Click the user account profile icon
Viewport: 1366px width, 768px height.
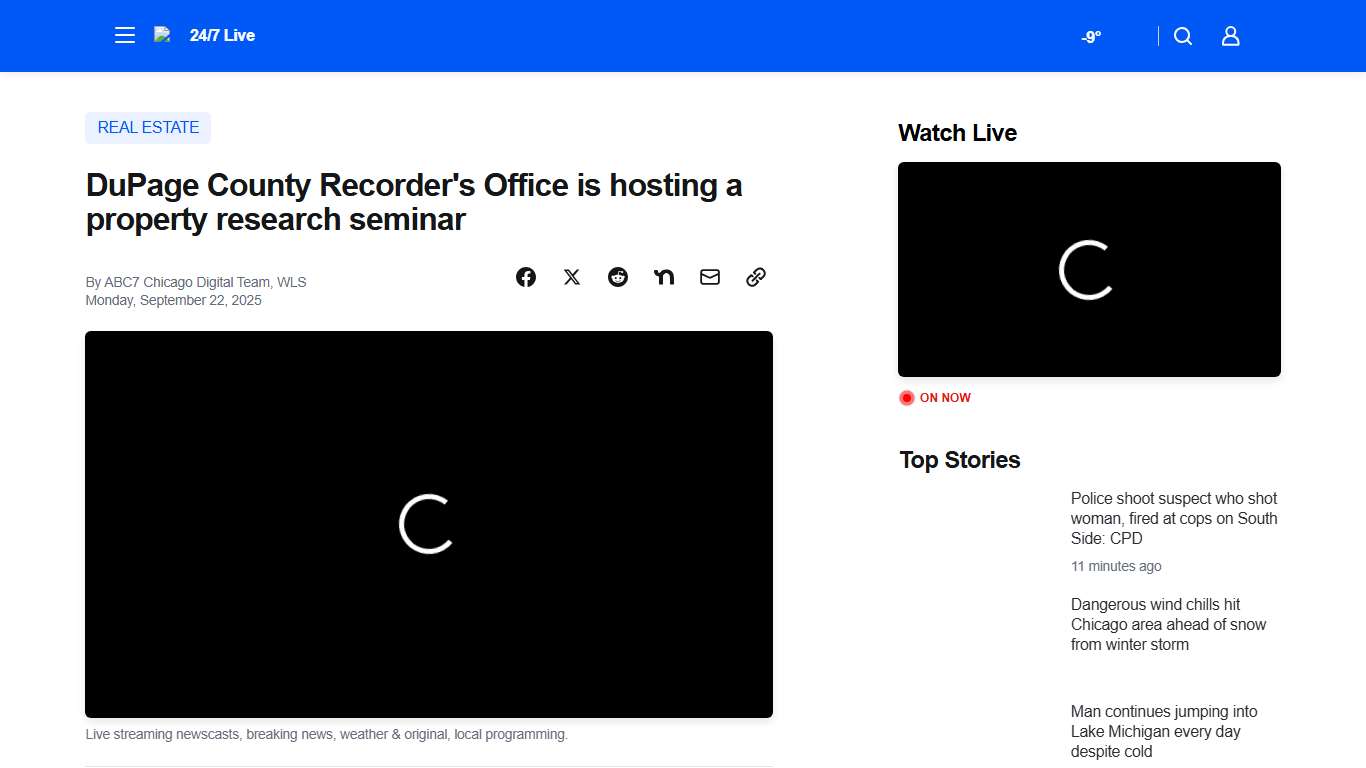pyautogui.click(x=1231, y=36)
